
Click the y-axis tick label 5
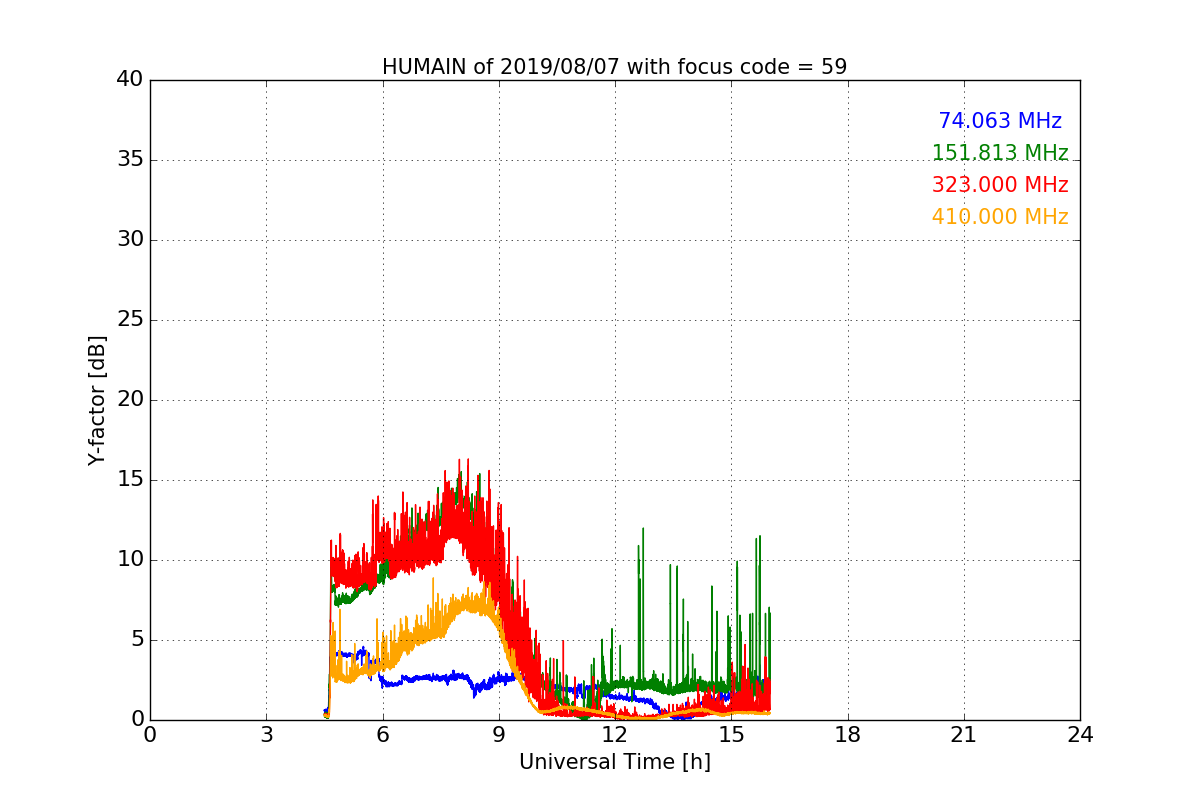coord(137,640)
